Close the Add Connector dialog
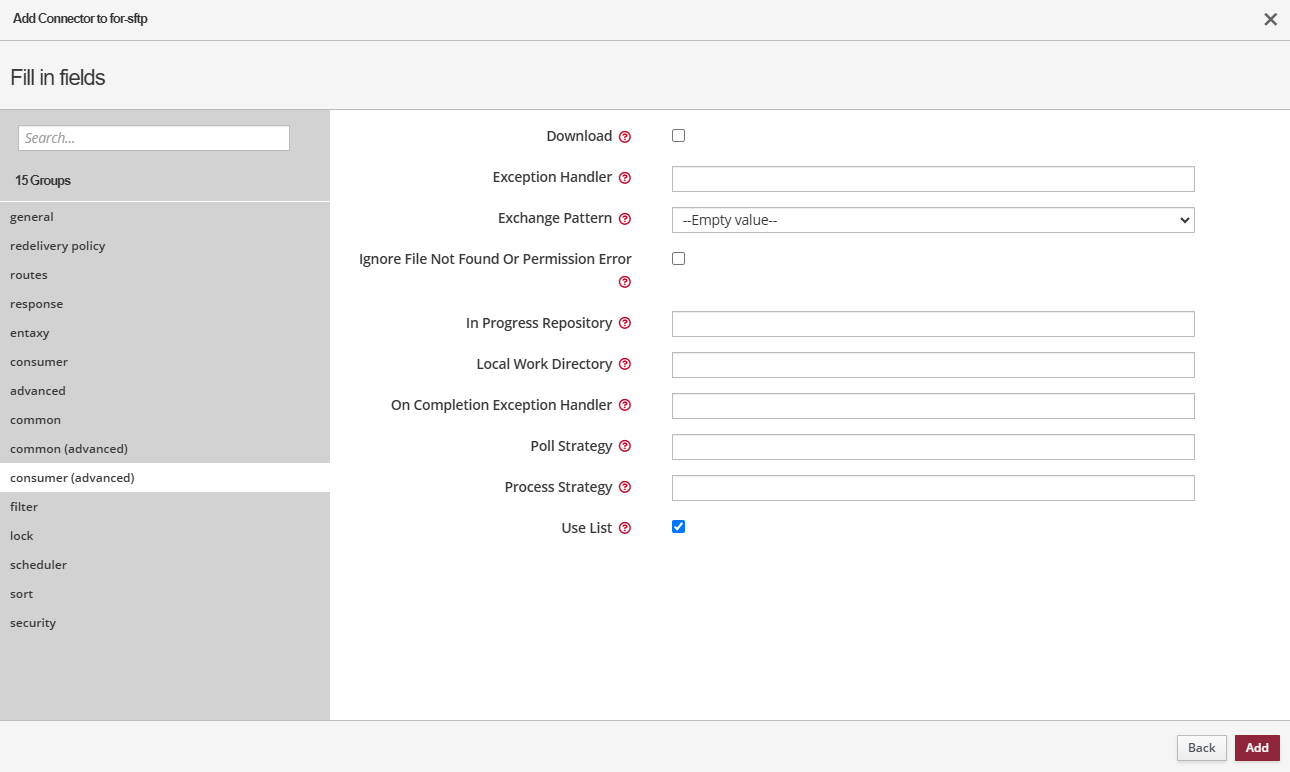1290x772 pixels. pos(1270,19)
